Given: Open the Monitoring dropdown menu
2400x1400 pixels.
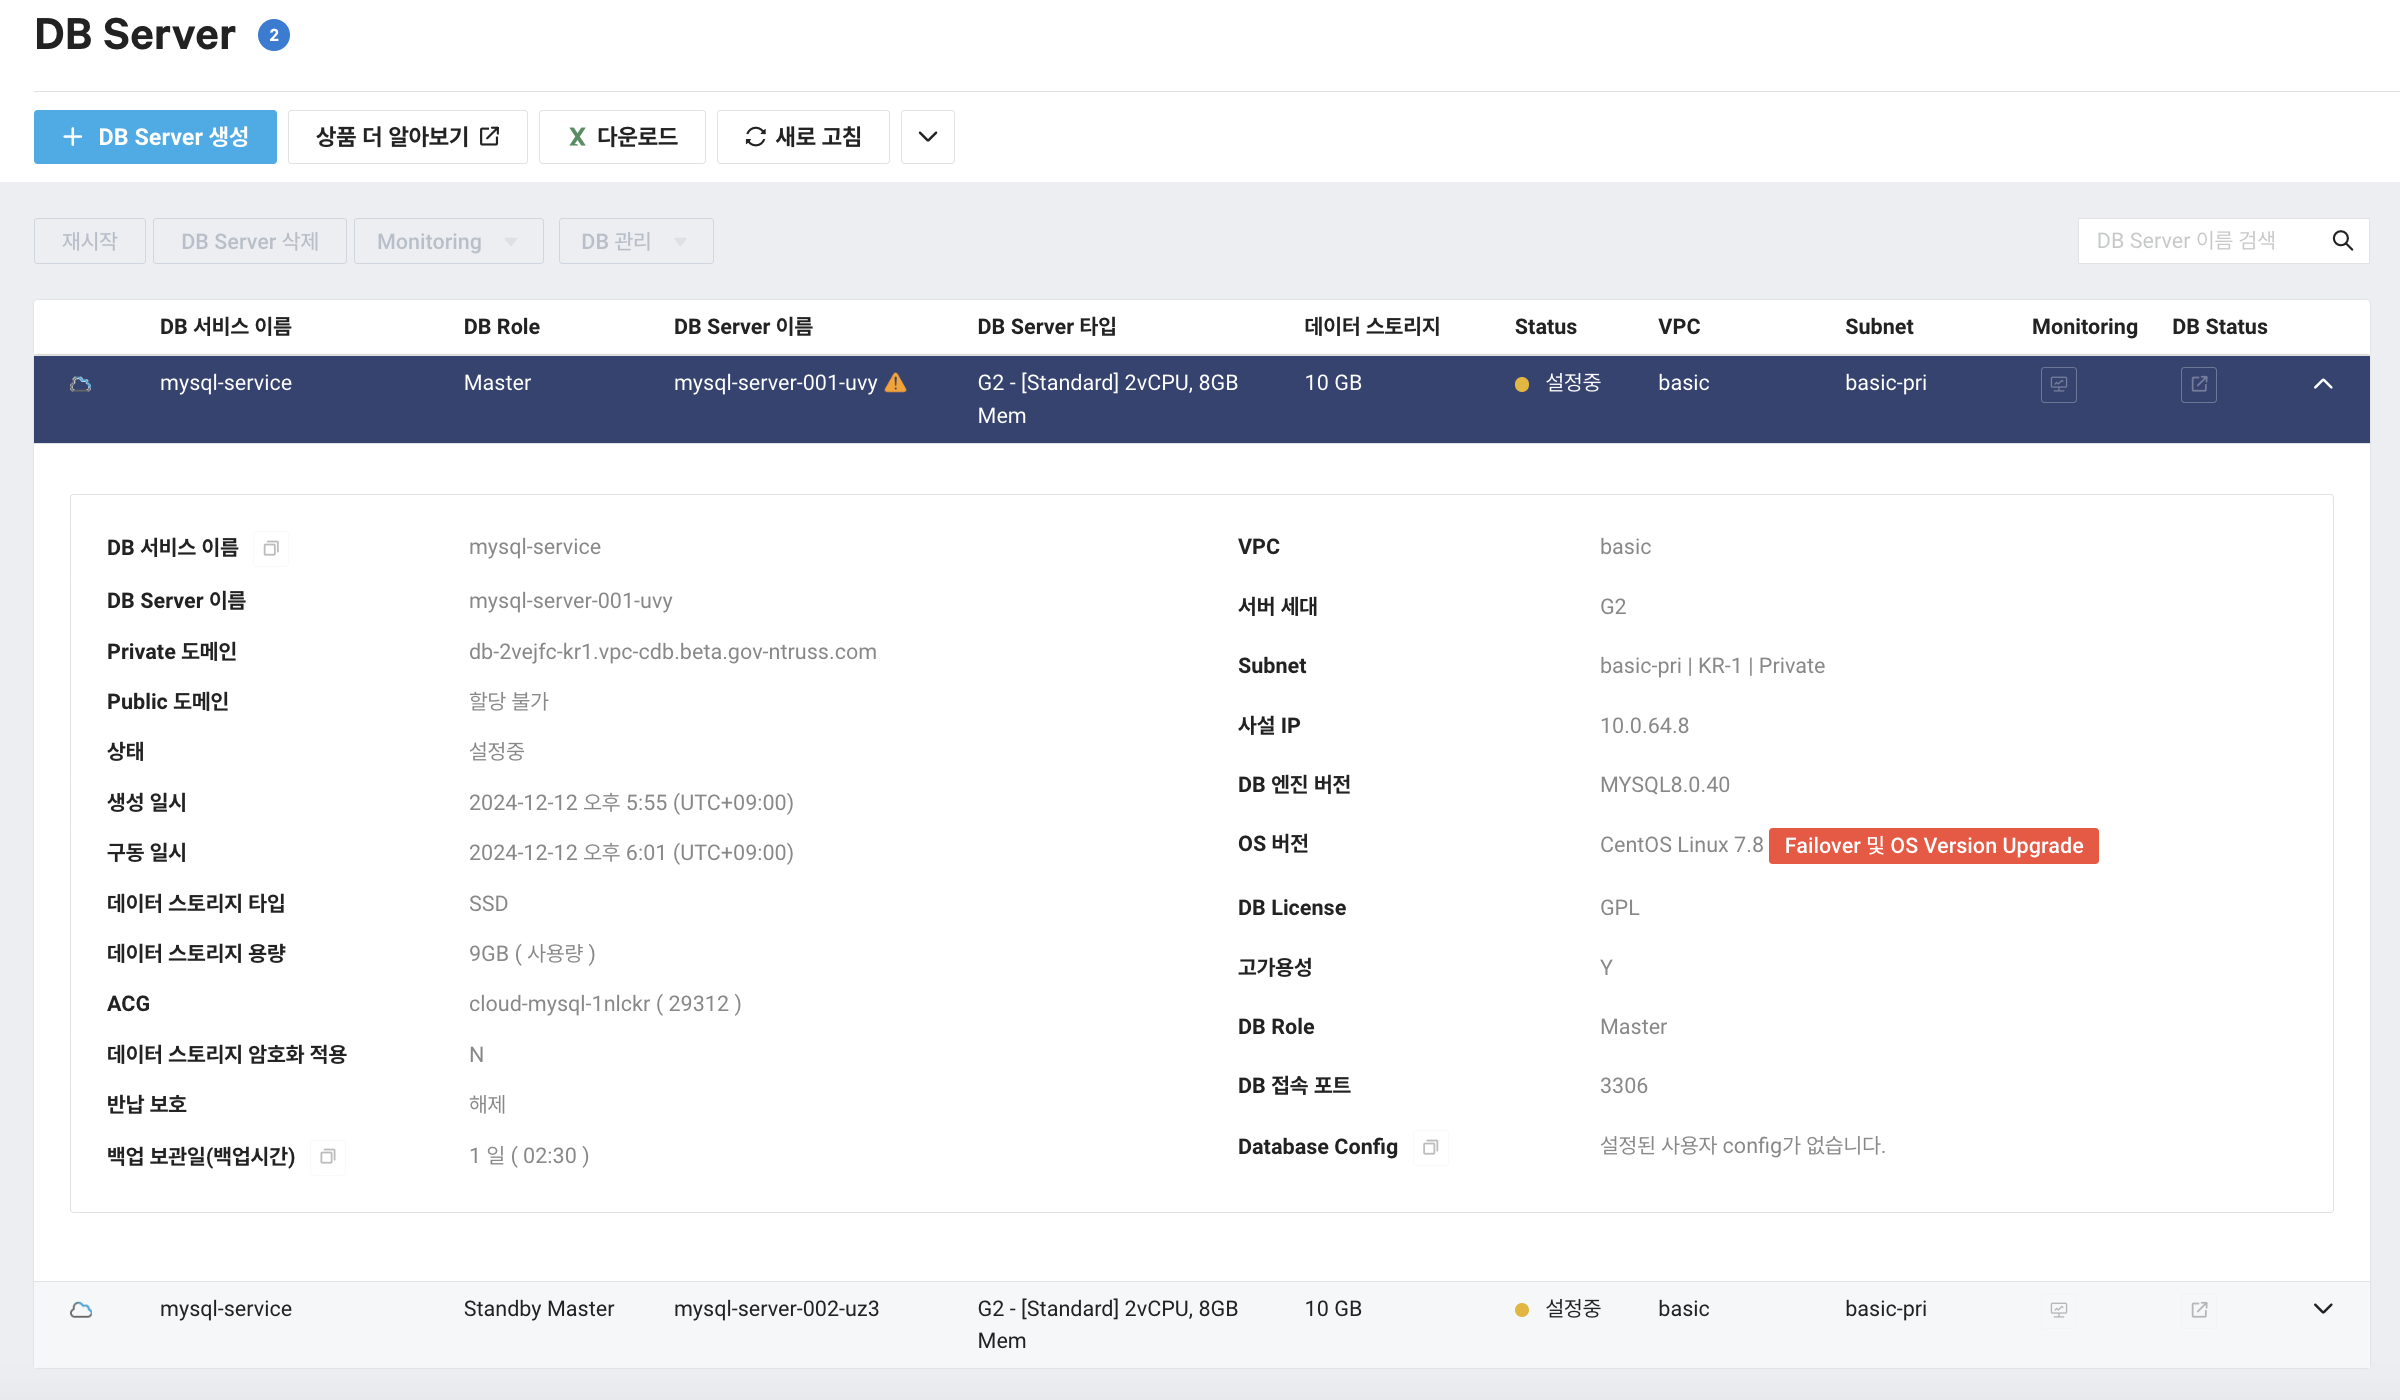Looking at the screenshot, I should tap(448, 240).
